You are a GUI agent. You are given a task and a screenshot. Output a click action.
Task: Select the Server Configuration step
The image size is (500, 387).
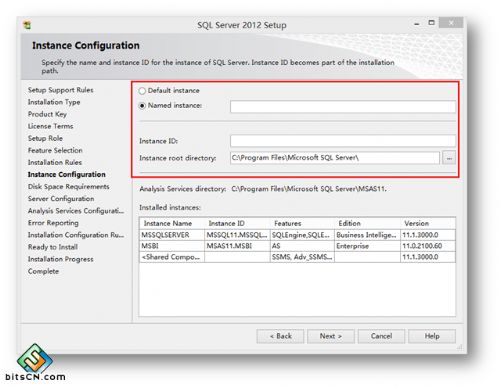[x=61, y=199]
